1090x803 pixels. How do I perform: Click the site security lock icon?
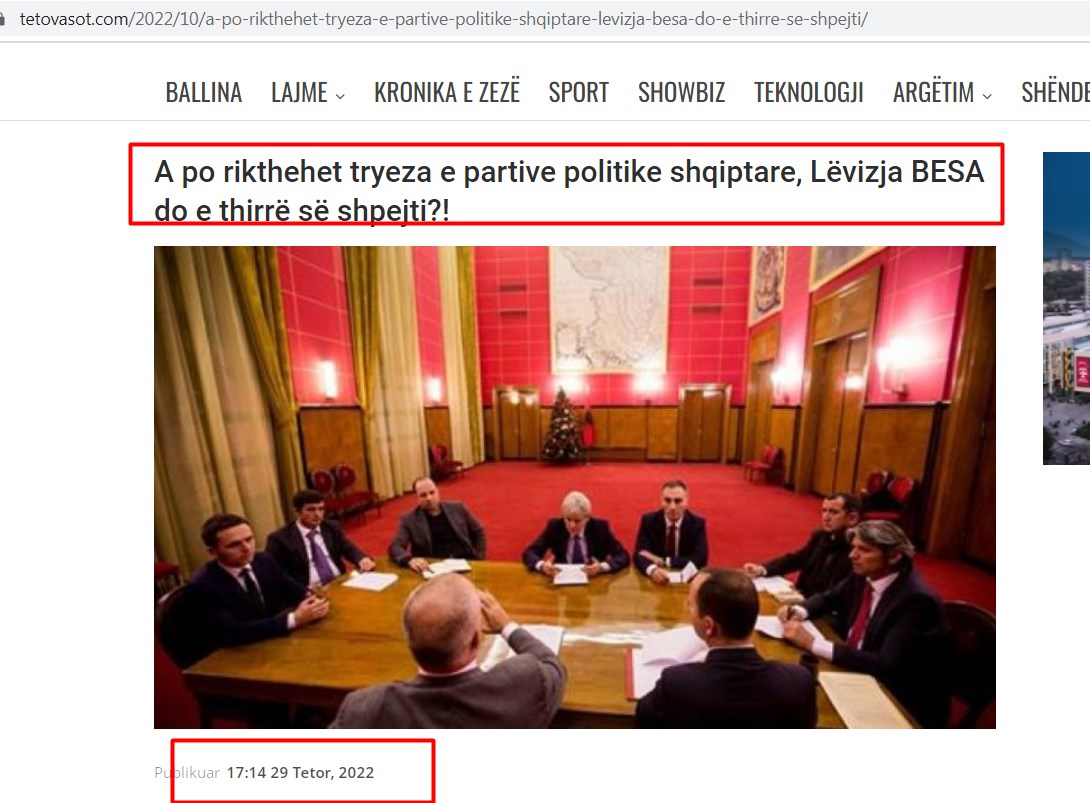pos(2,19)
